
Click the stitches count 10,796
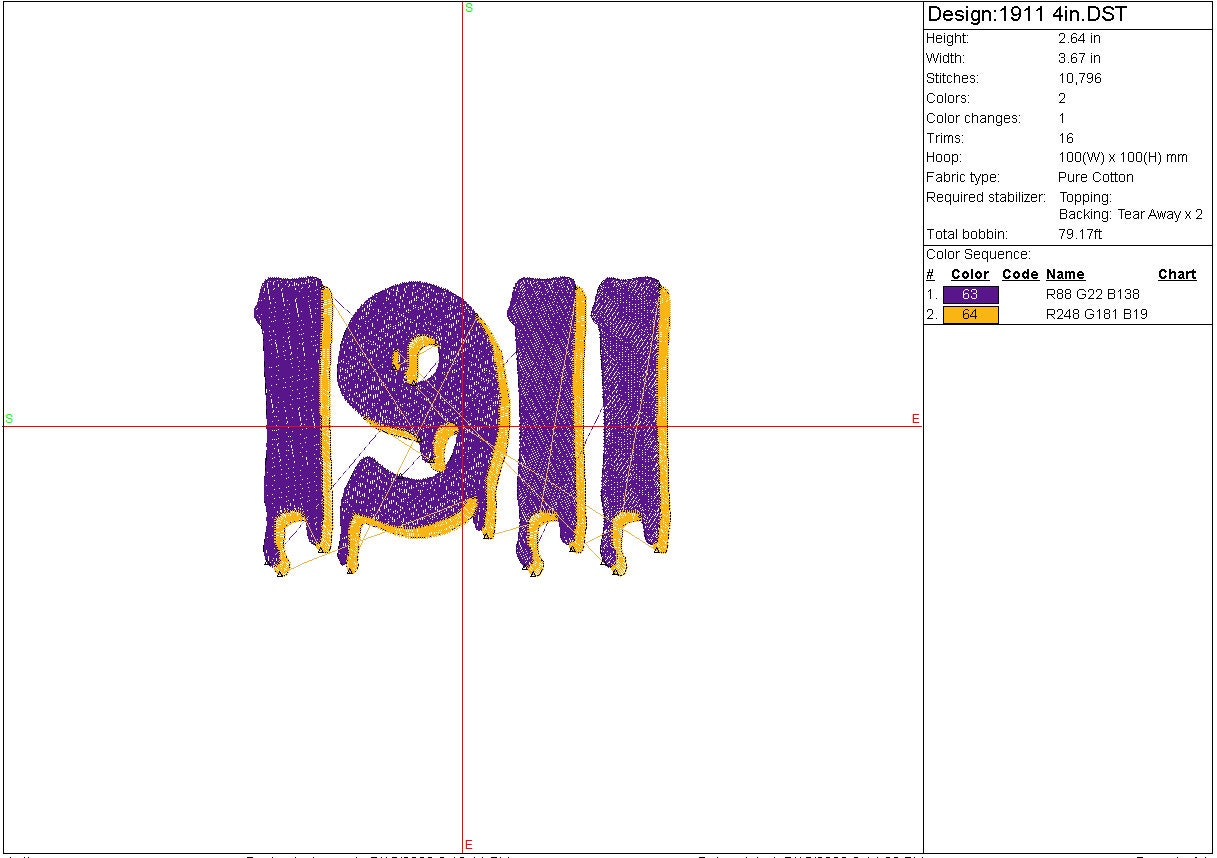pos(1080,78)
